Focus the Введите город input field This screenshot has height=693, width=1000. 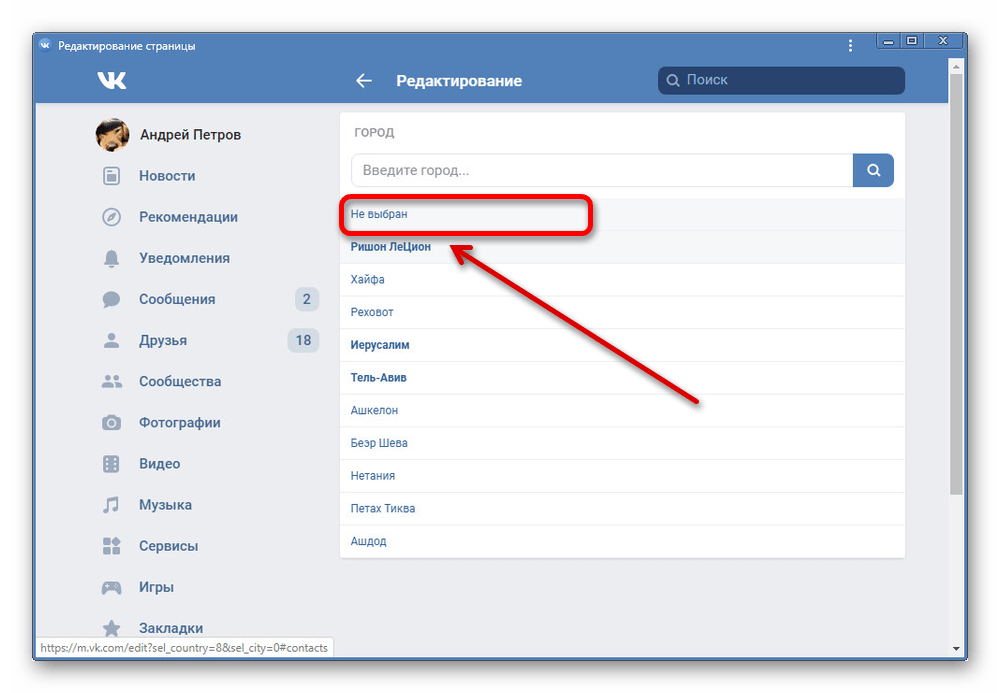(602, 170)
